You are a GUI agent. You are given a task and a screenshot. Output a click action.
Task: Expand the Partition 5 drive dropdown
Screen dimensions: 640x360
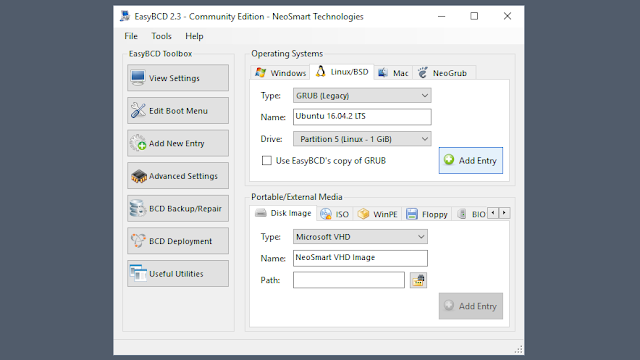click(x=362, y=139)
